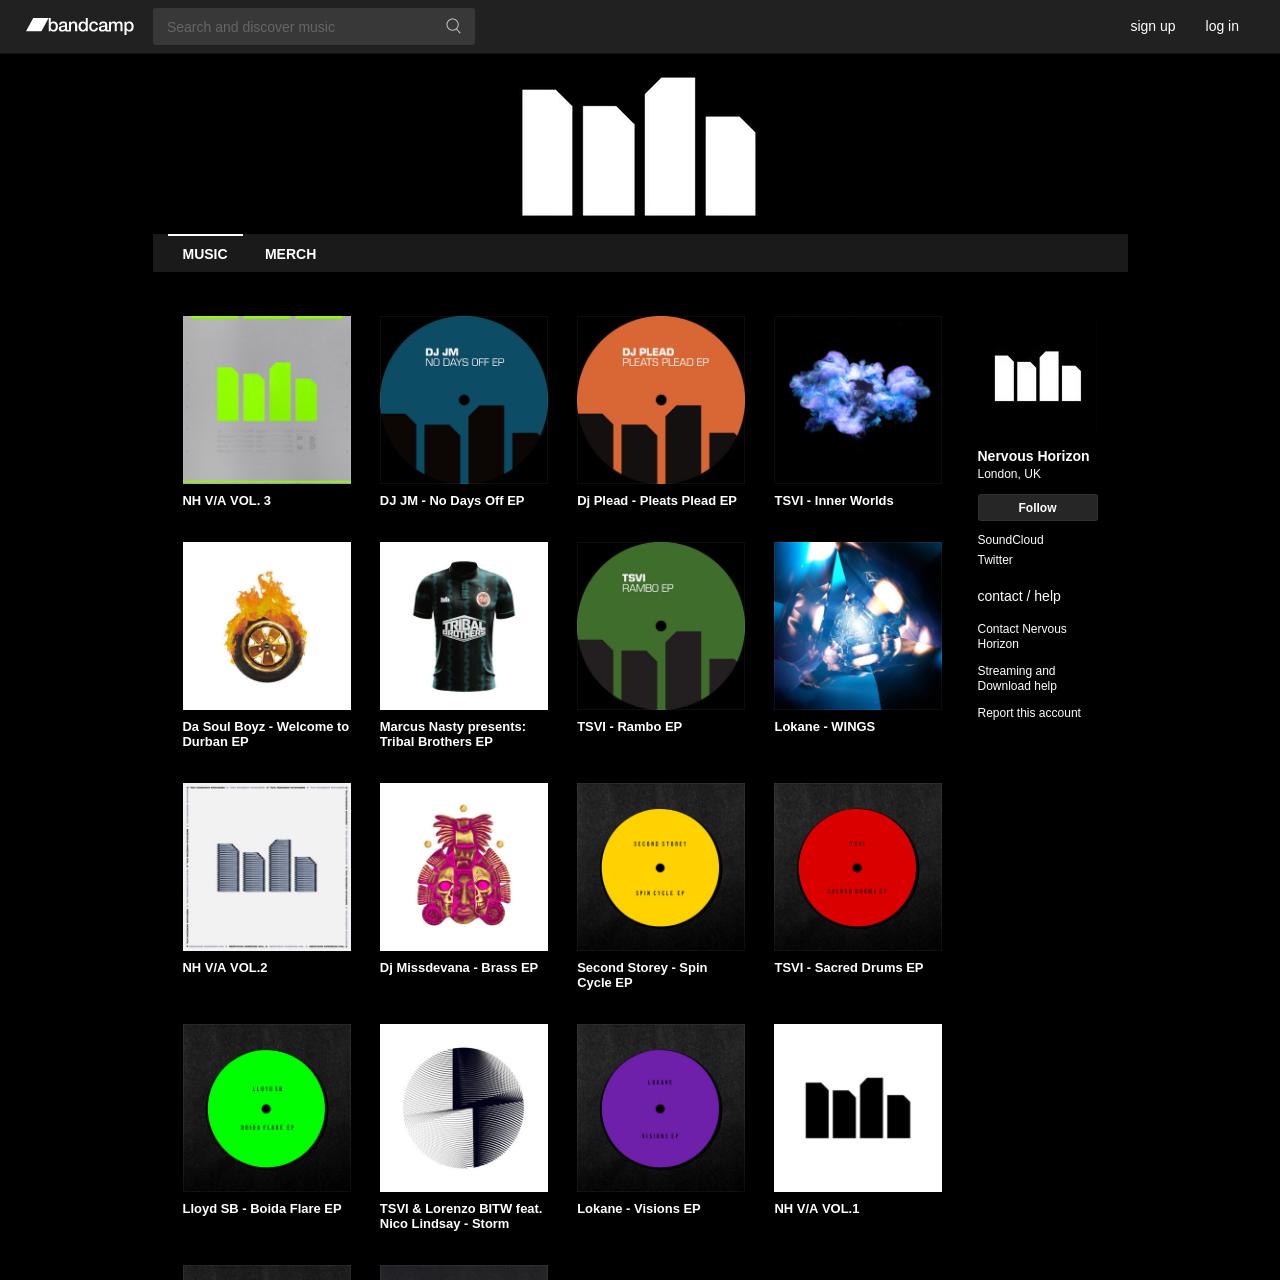Click the Bandcamp logo

(80, 26)
